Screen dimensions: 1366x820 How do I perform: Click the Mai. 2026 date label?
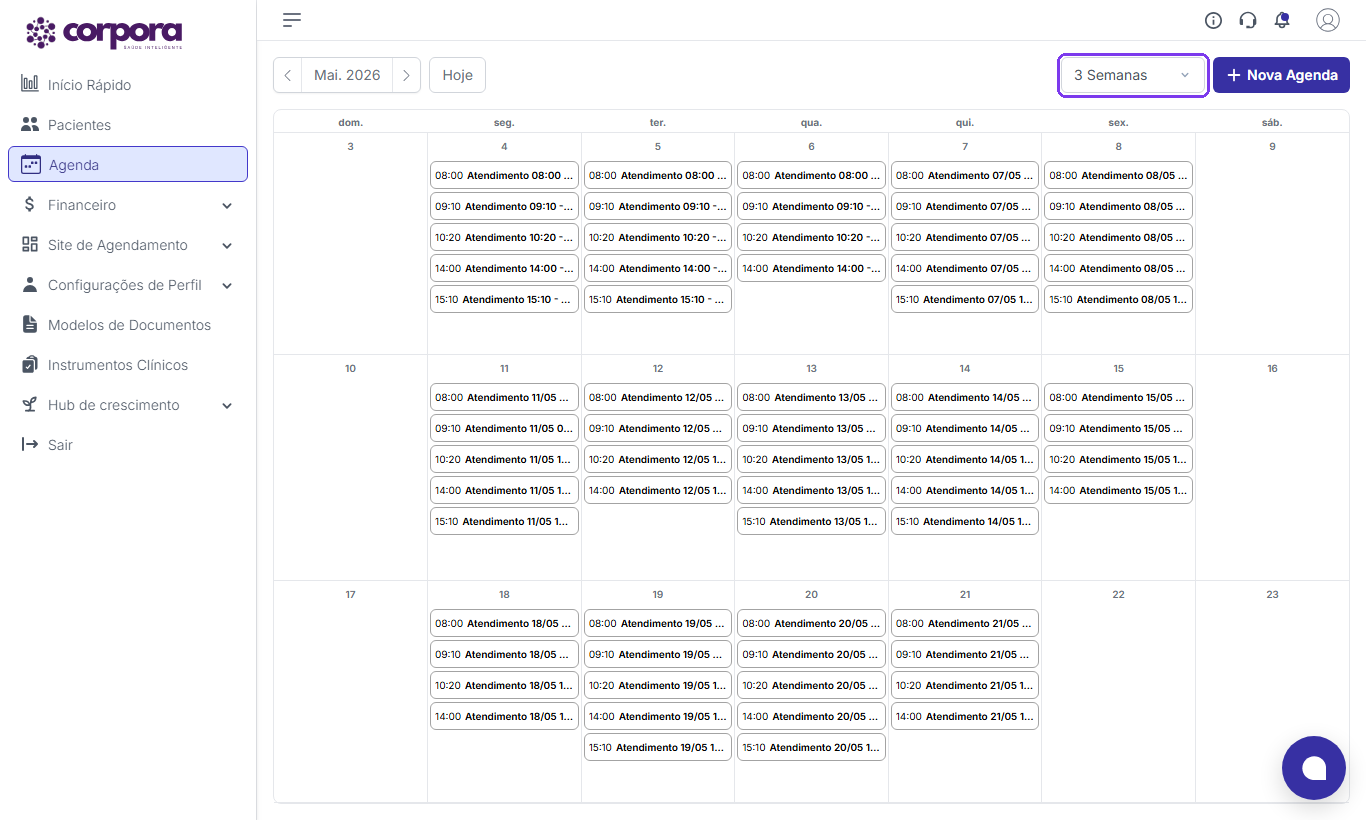pos(347,75)
